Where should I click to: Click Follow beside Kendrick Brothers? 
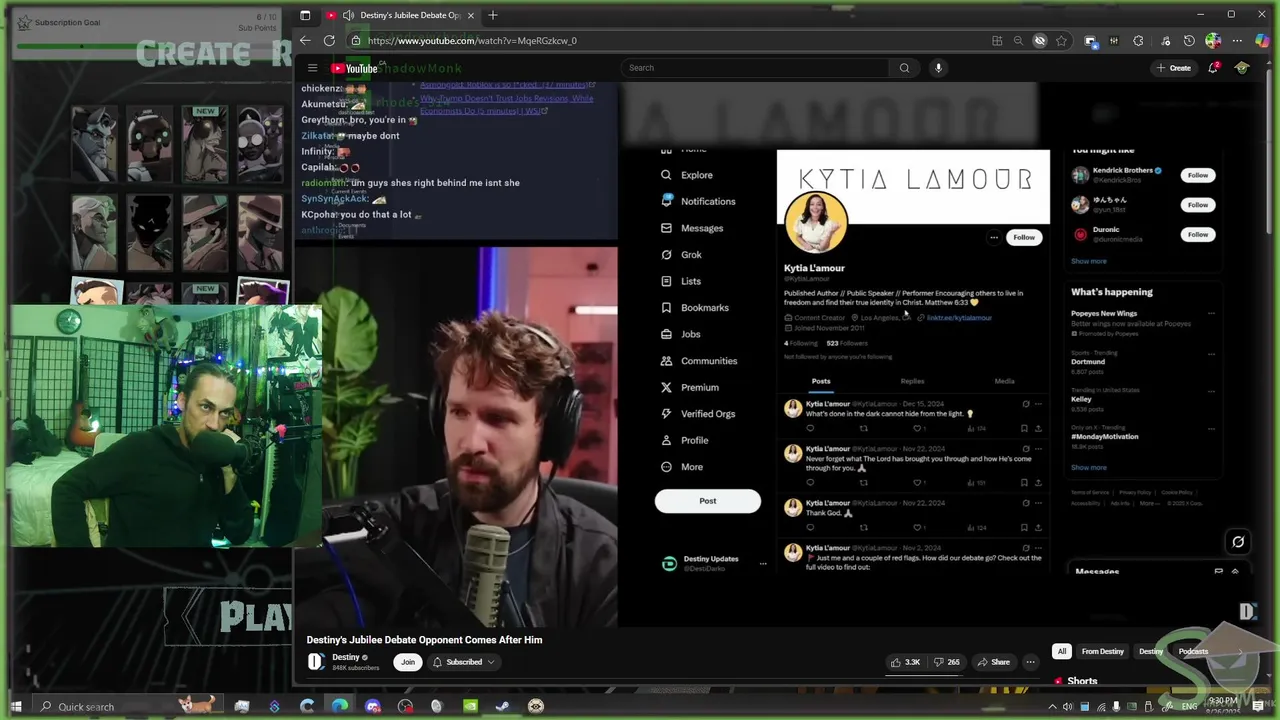click(1198, 175)
